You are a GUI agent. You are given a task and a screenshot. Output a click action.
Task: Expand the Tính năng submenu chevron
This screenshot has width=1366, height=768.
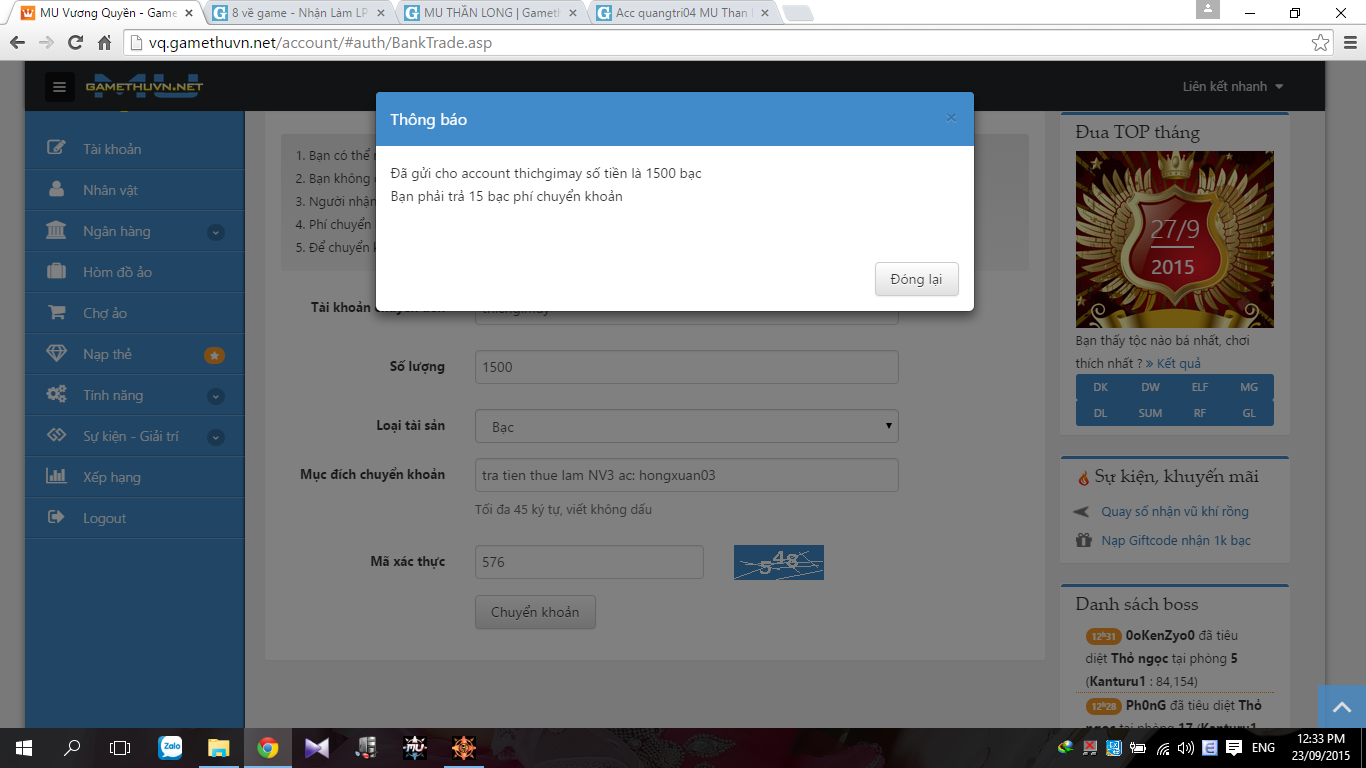(215, 396)
